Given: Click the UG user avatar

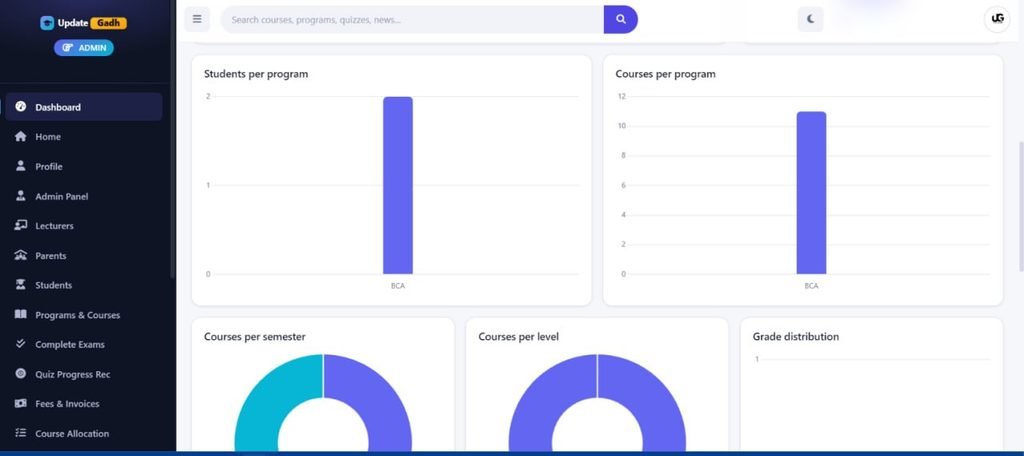Looking at the screenshot, I should point(997,20).
